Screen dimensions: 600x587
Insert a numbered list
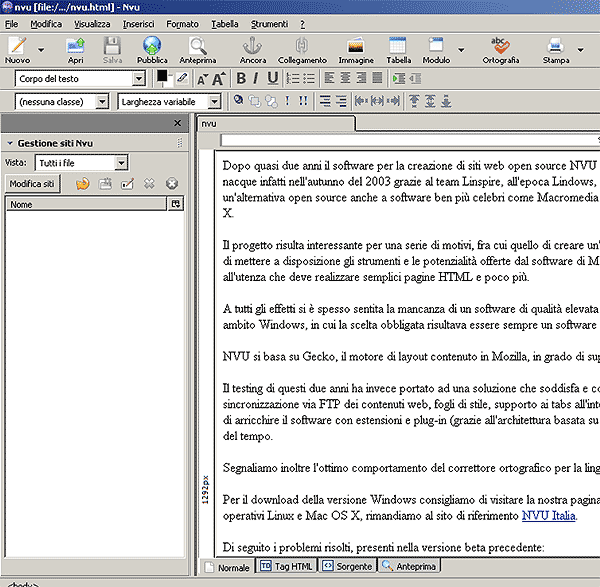293,78
